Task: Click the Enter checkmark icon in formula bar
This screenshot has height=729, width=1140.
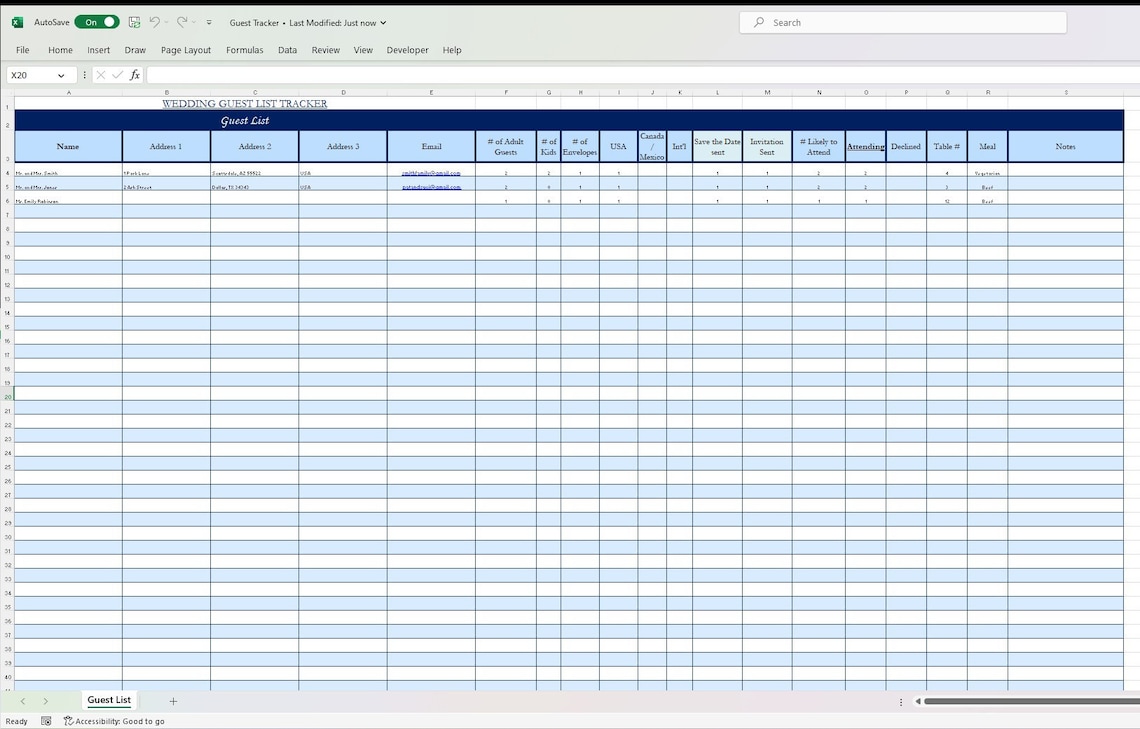Action: pyautogui.click(x=117, y=74)
